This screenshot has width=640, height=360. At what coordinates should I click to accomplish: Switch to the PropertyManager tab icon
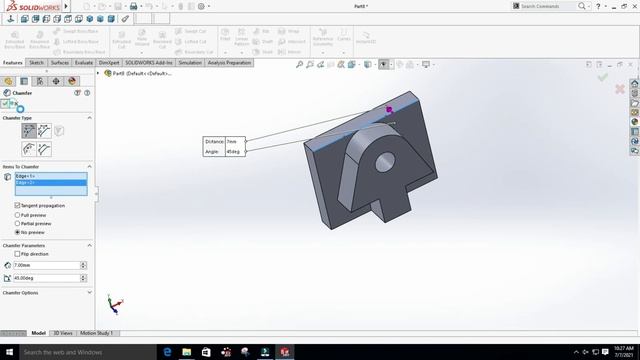click(x=24, y=81)
